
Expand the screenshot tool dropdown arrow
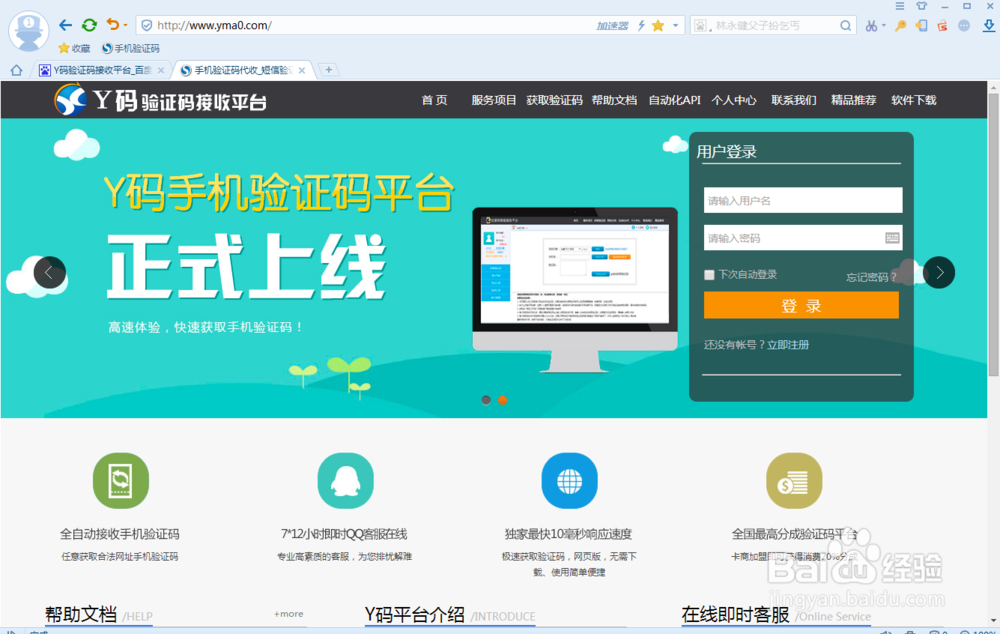tap(883, 25)
